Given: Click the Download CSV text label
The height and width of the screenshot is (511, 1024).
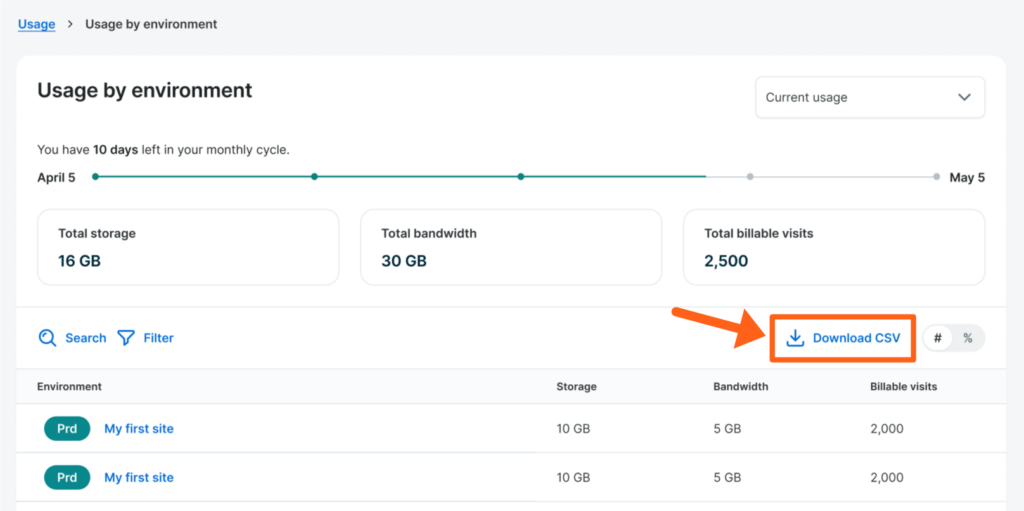Looking at the screenshot, I should tap(856, 338).
